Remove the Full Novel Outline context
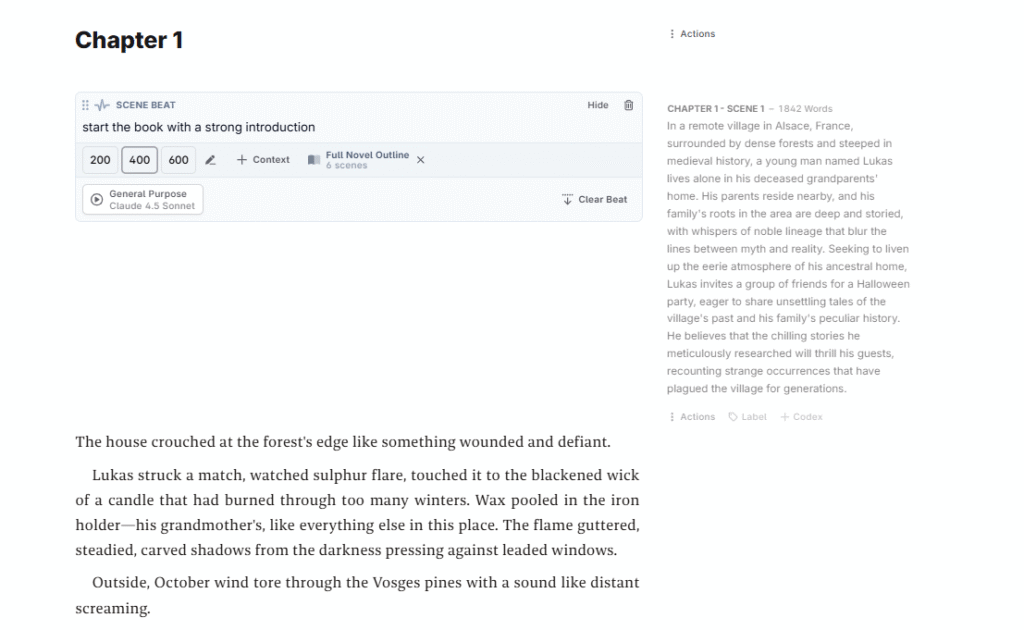Screen dimensions: 1024x630 [x=420, y=160]
